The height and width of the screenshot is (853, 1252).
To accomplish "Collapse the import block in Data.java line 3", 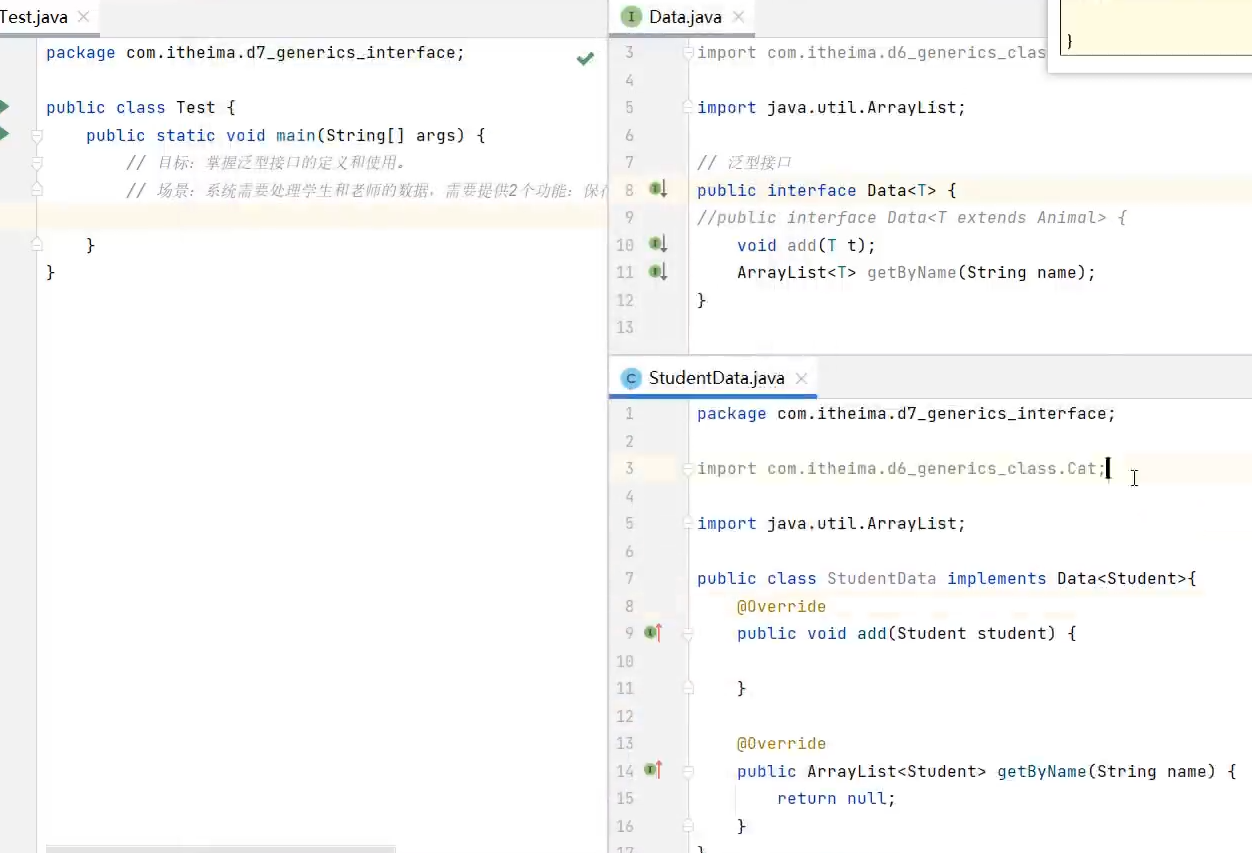I will 688,52.
